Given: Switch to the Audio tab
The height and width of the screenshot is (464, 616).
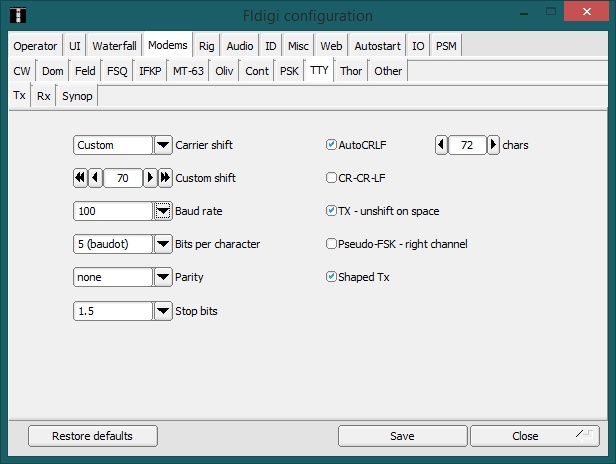Looking at the screenshot, I should 240,46.
